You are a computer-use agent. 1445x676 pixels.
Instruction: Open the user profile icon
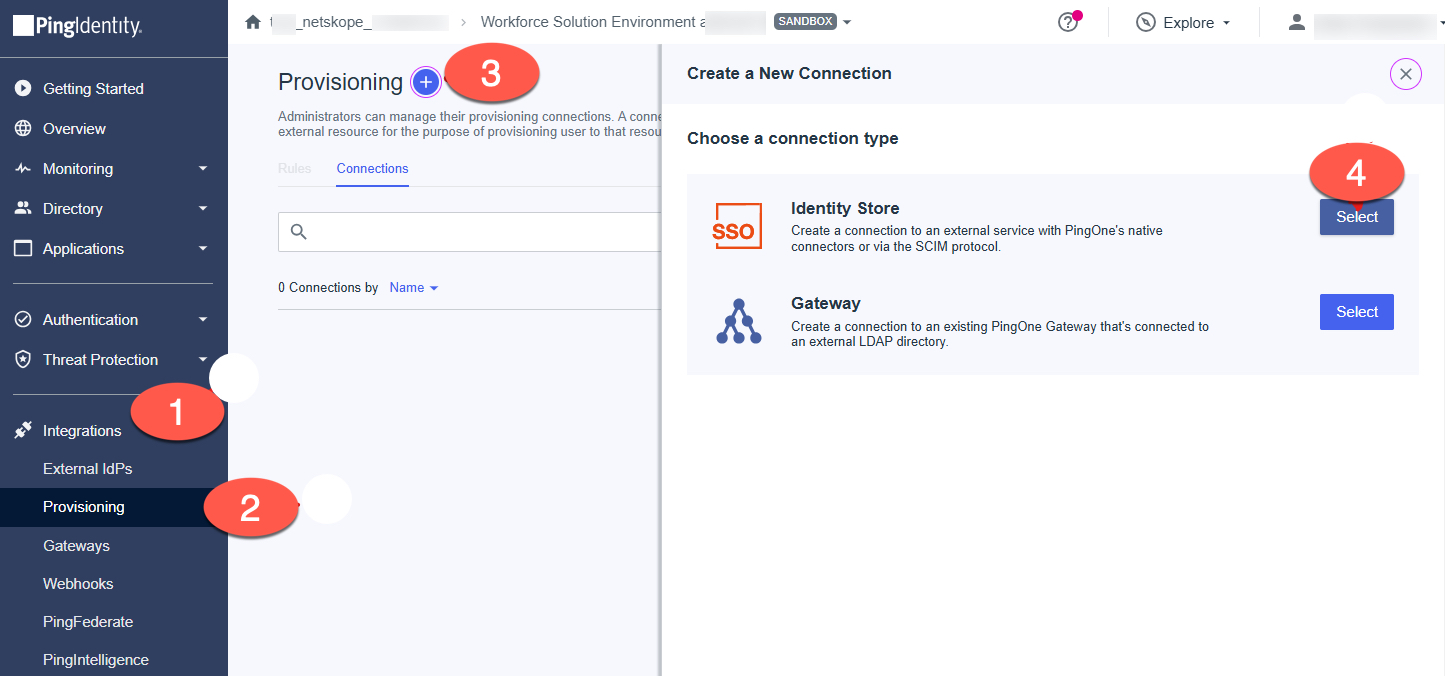1297,22
